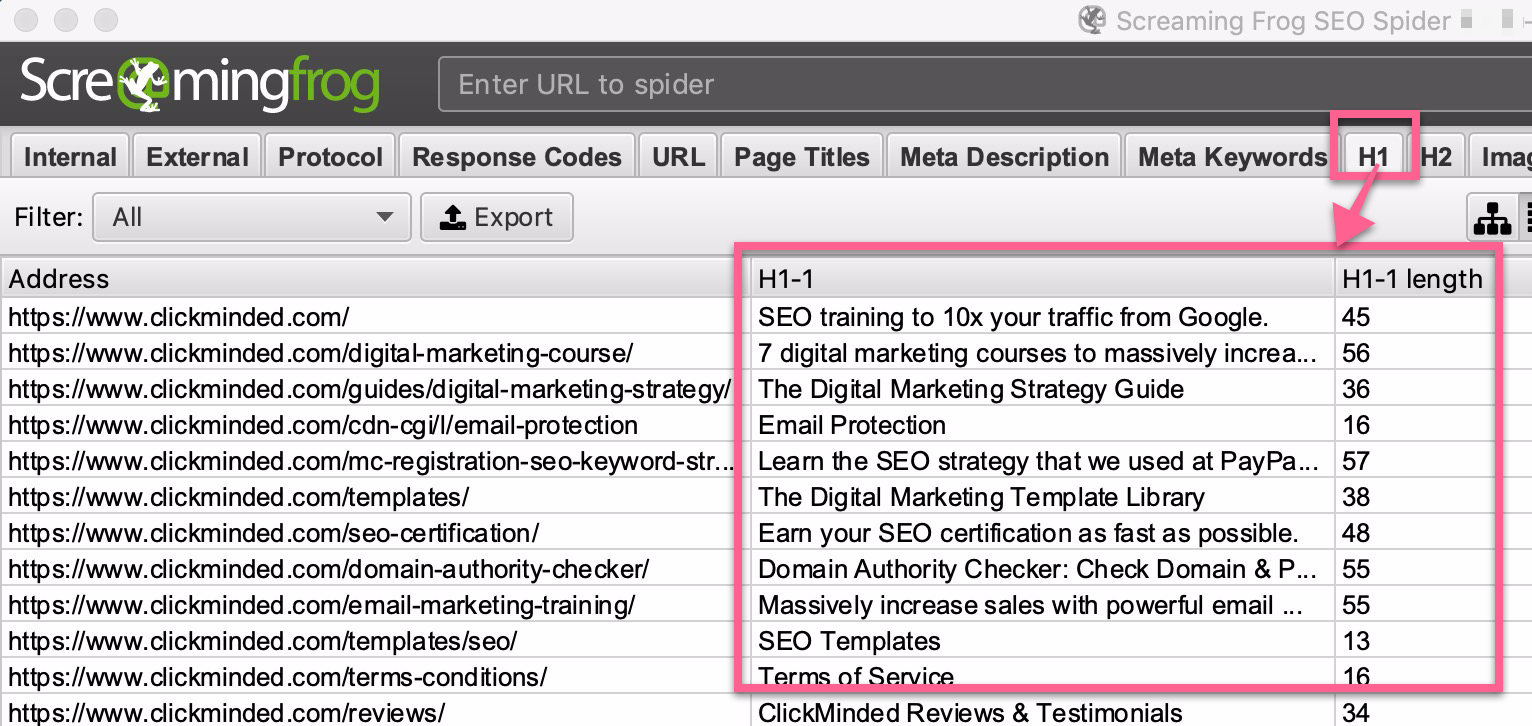
Task: Sort by the H1-1 length column header
Action: tap(1412, 279)
